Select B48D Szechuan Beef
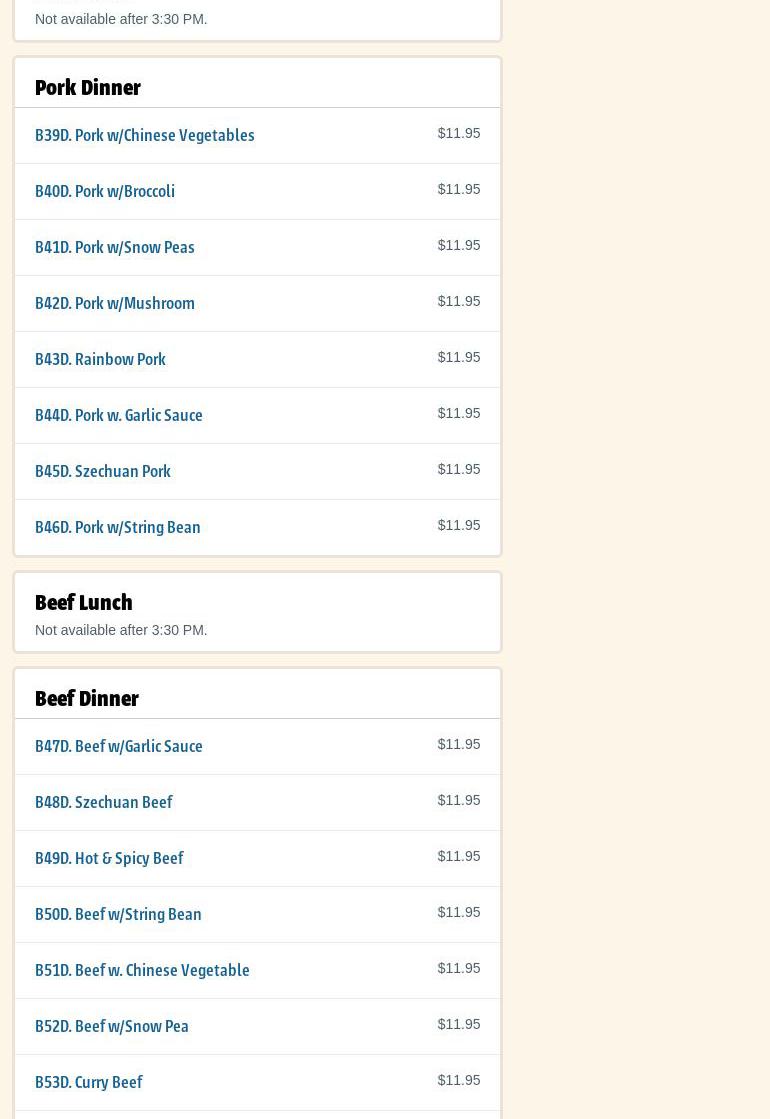This screenshot has height=1119, width=770. (104, 802)
